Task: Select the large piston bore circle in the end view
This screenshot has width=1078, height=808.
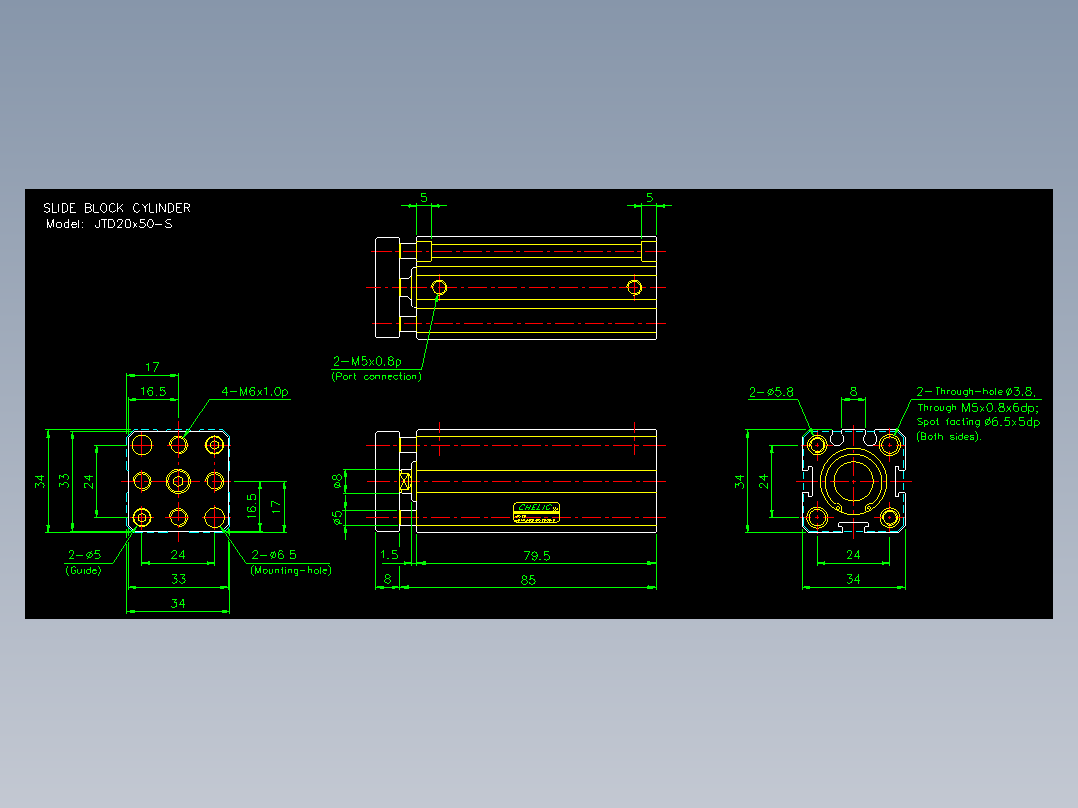Action: 853,481
